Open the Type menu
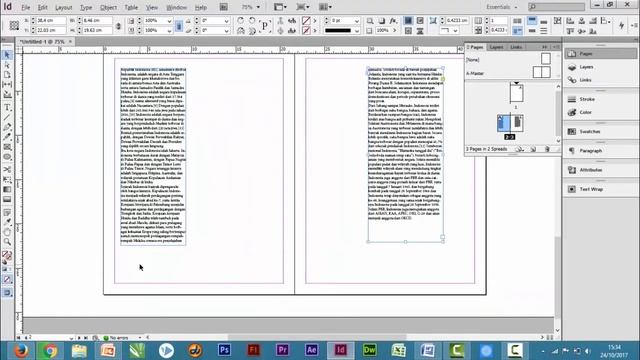 pos(86,7)
